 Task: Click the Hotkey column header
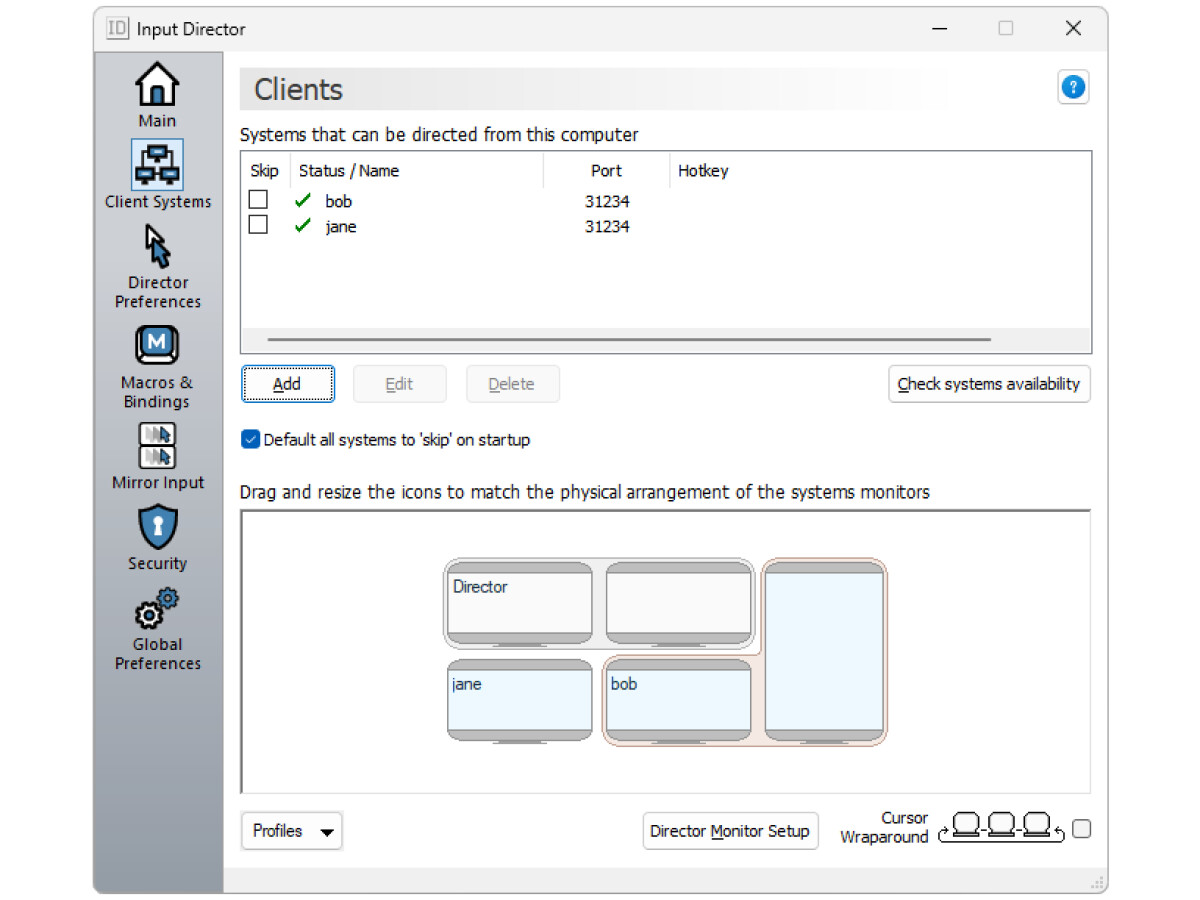(x=703, y=171)
